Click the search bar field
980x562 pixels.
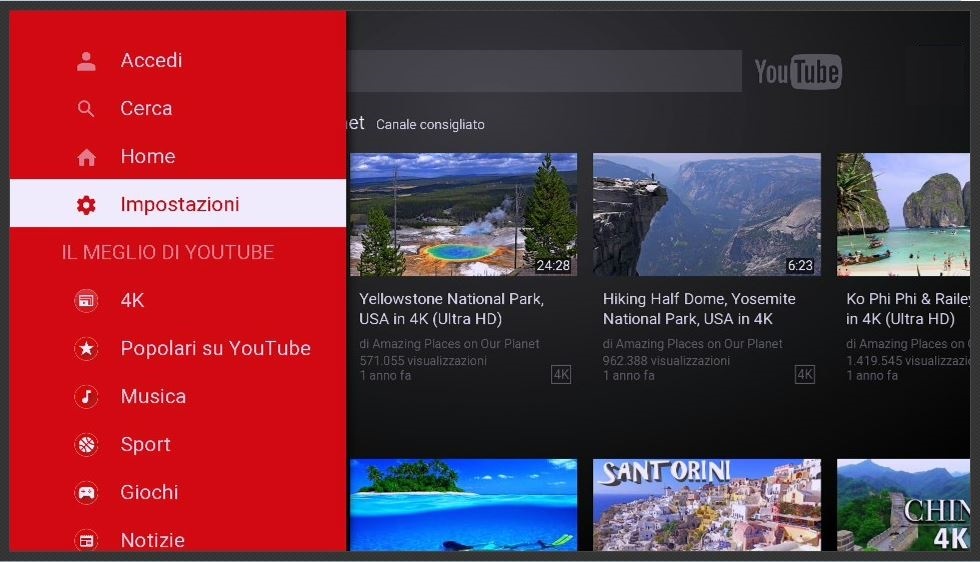point(544,71)
